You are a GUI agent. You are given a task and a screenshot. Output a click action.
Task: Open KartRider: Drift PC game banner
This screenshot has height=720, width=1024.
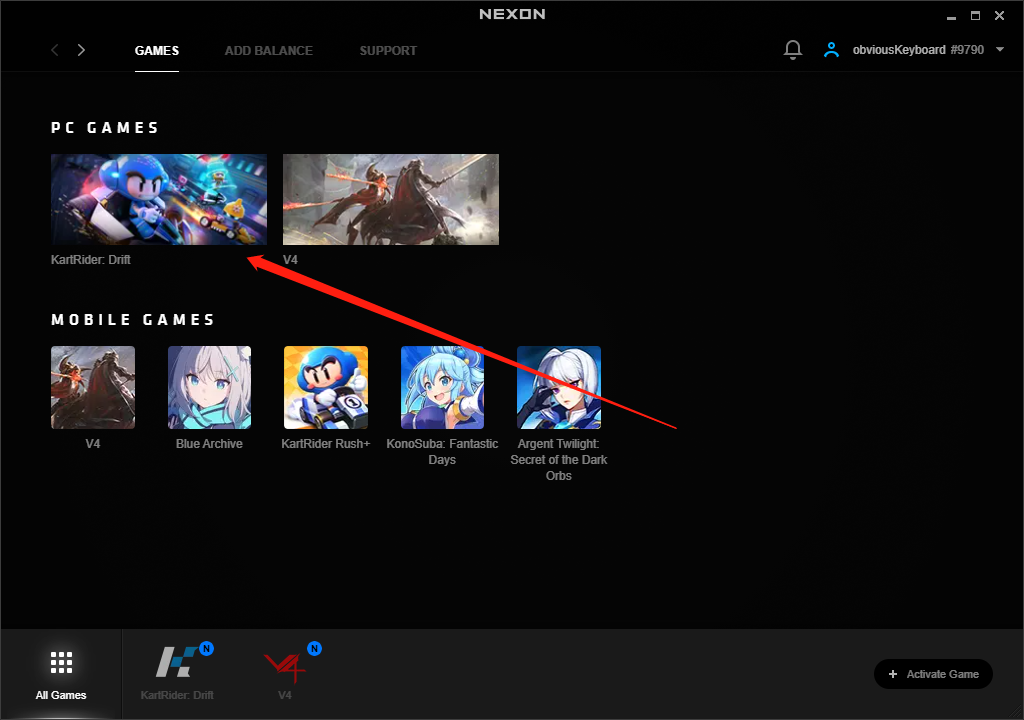[x=159, y=199]
